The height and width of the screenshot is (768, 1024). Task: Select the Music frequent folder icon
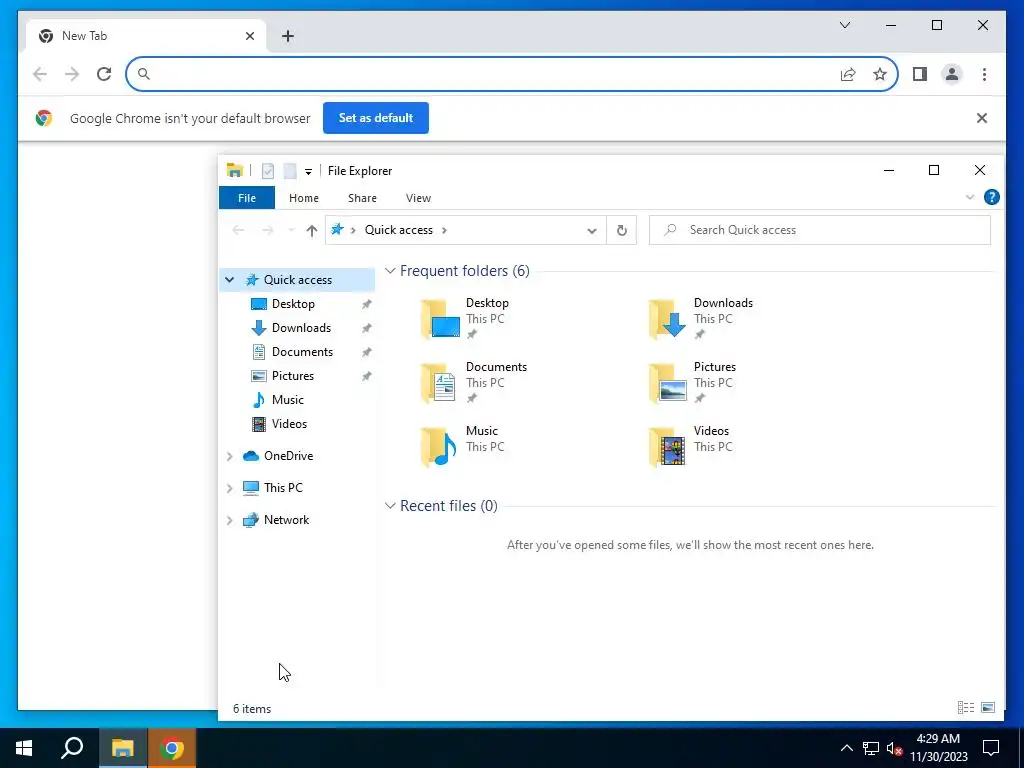click(439, 447)
